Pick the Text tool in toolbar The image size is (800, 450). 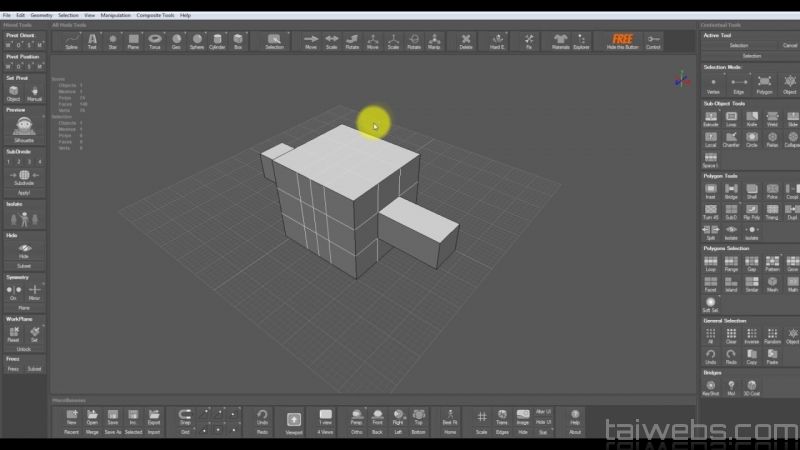92,40
